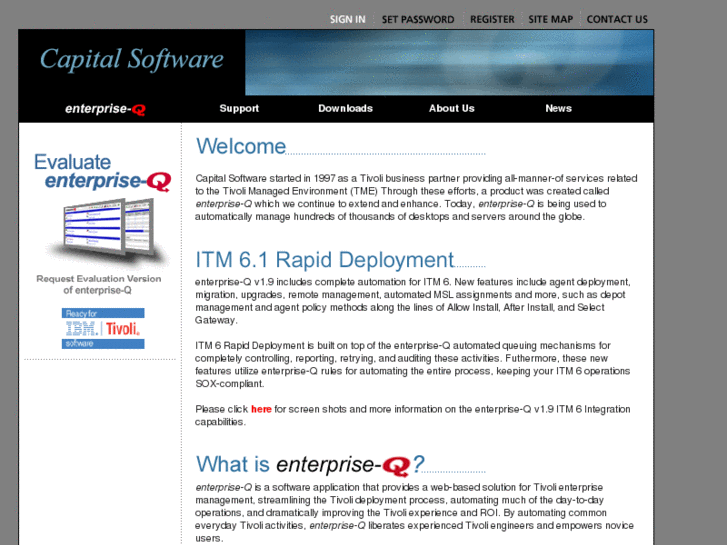Click paragraph starting 'ITM 6 Rapid Deployment is built'
727x545 pixels.
click(x=413, y=365)
